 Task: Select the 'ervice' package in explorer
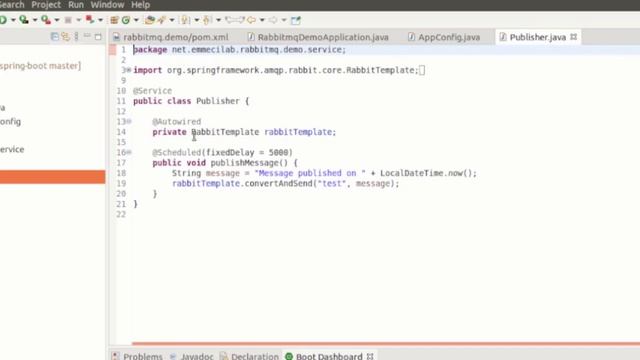12,149
